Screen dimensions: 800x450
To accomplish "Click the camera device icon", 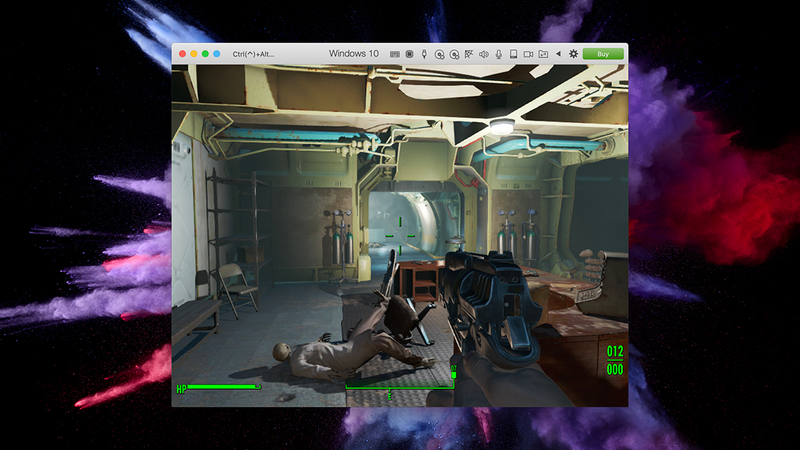I will click(528, 54).
